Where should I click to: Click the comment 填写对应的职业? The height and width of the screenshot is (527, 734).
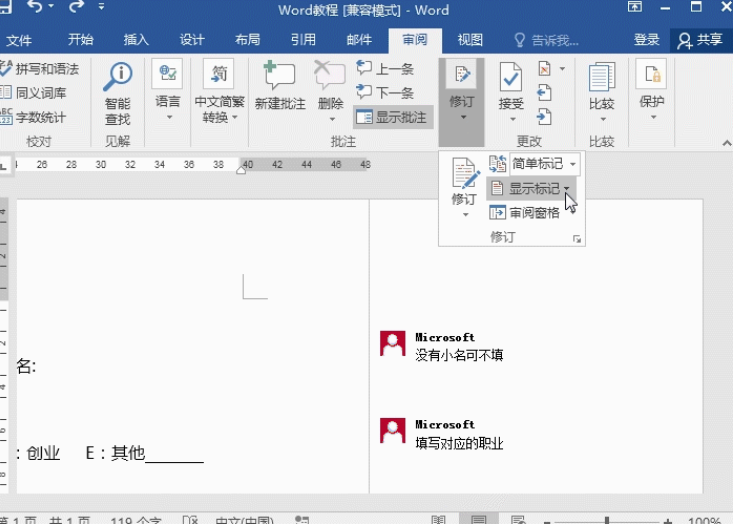459,443
